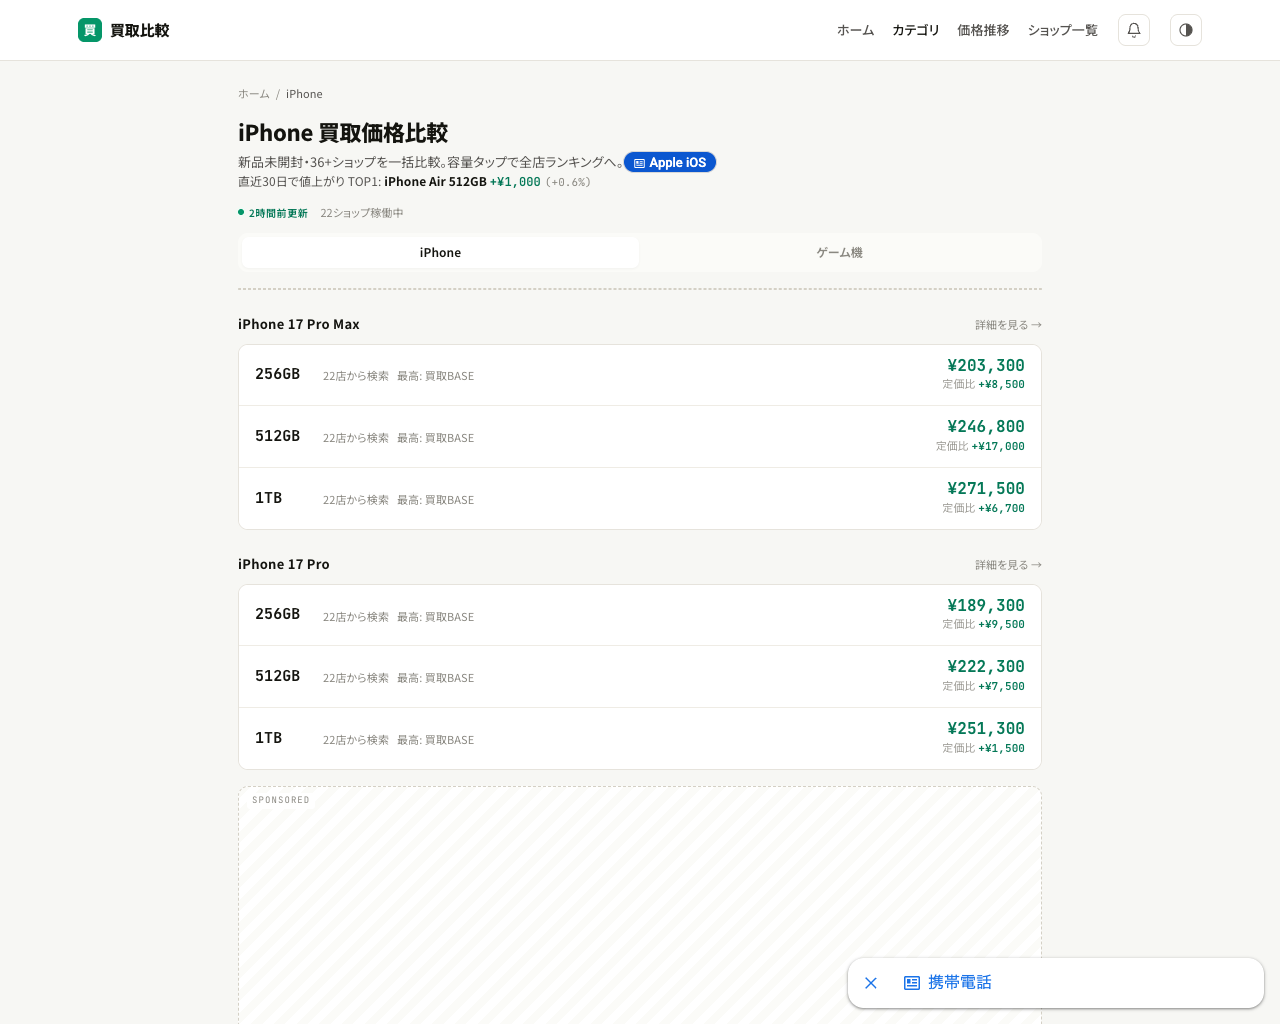Open iPhone 17 Pro Max 512GB row
This screenshot has height=1024, width=1280.
640,437
